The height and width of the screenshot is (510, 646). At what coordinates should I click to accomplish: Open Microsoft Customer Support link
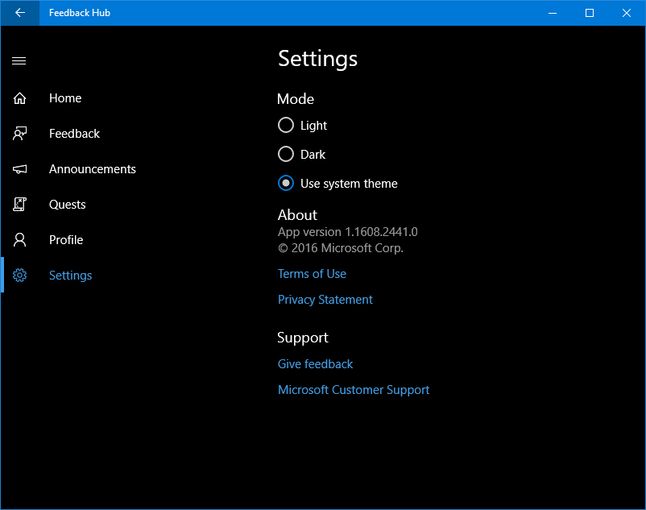click(x=353, y=390)
